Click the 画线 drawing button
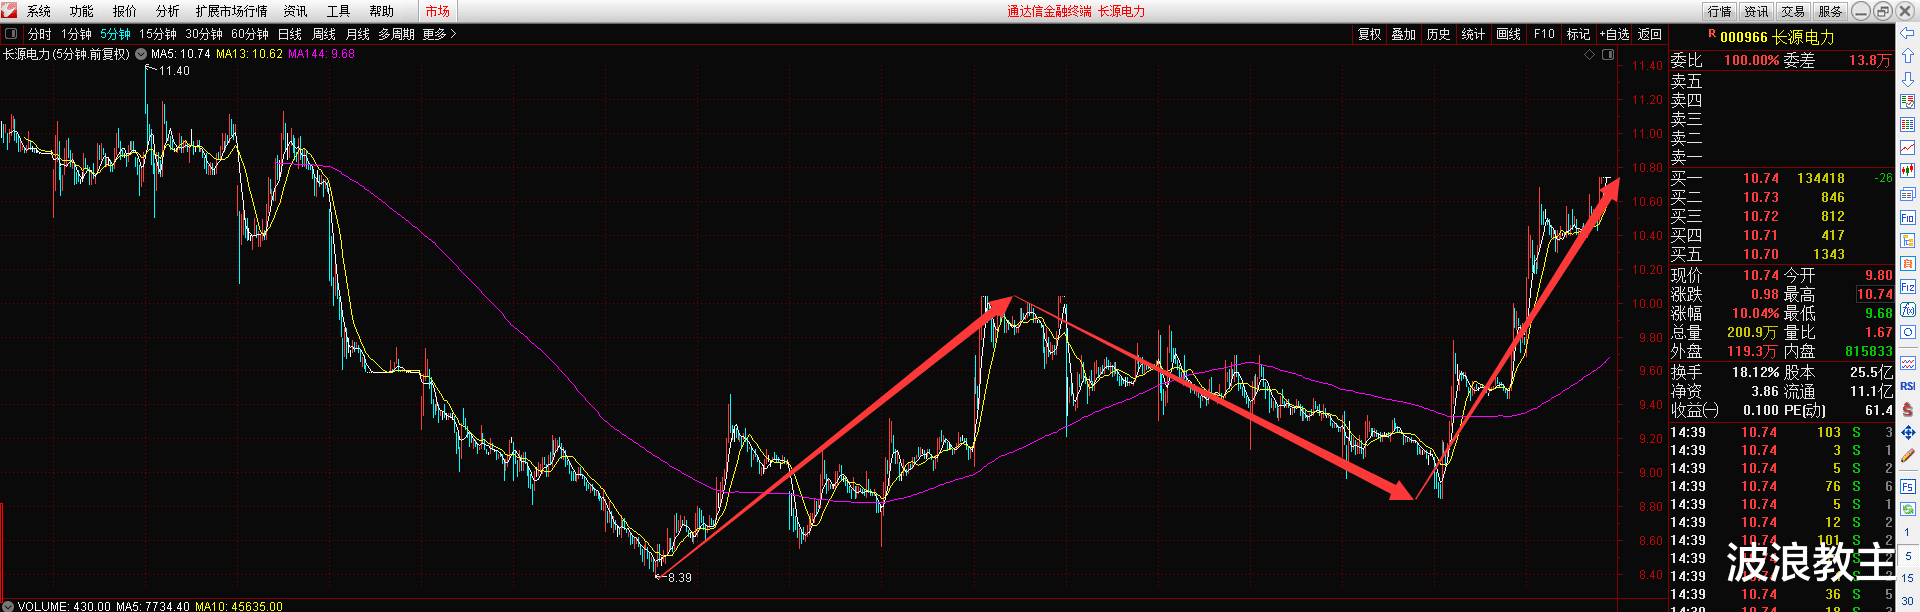 1508,34
